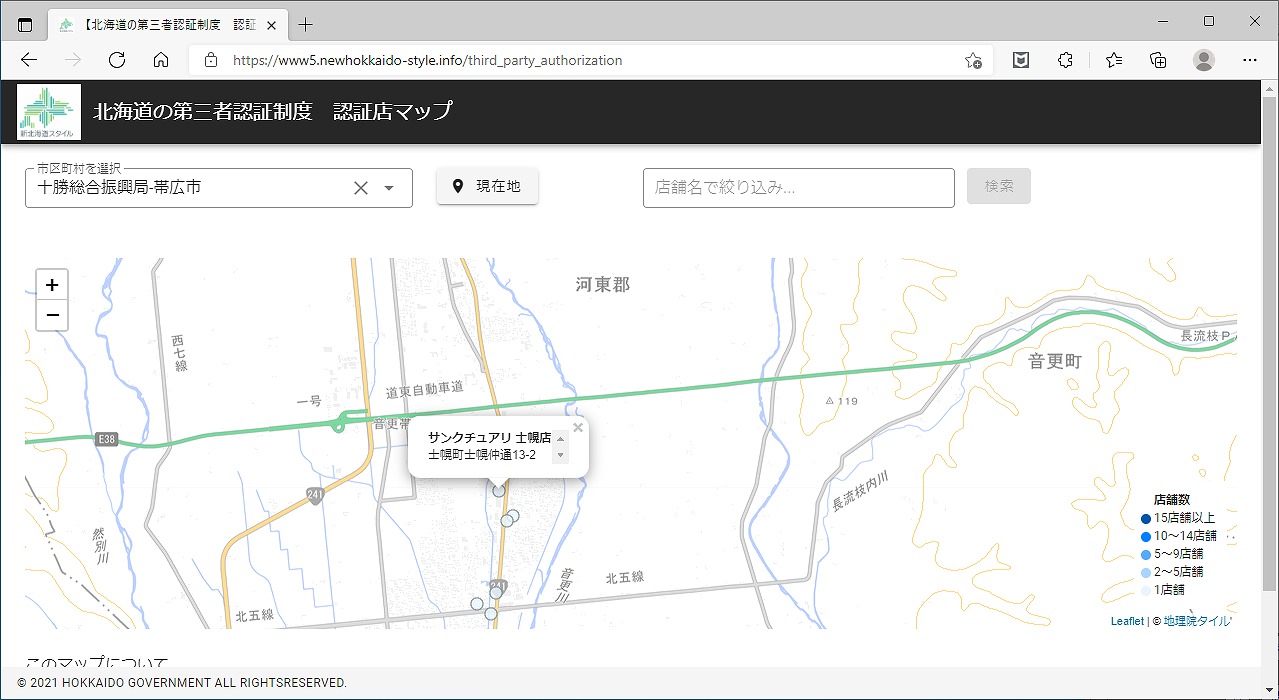This screenshot has width=1279, height=700.
Task: Add this page to favorites
Action: pyautogui.click(x=972, y=60)
